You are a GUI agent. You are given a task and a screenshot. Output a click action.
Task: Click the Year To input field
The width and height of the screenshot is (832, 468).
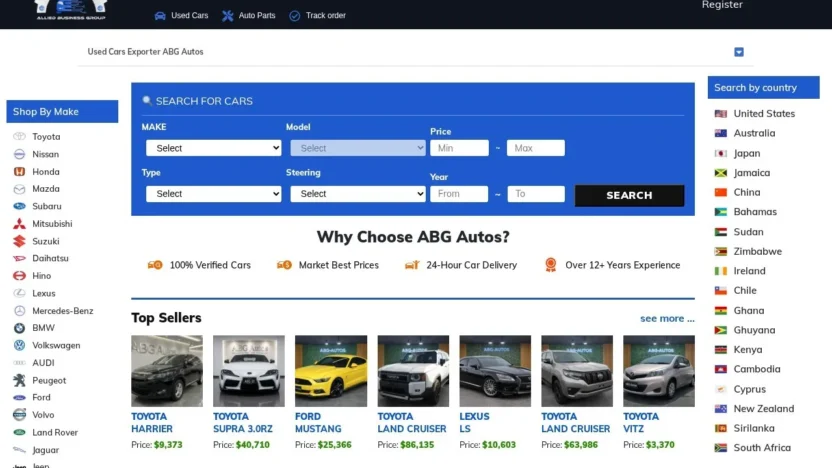point(535,194)
